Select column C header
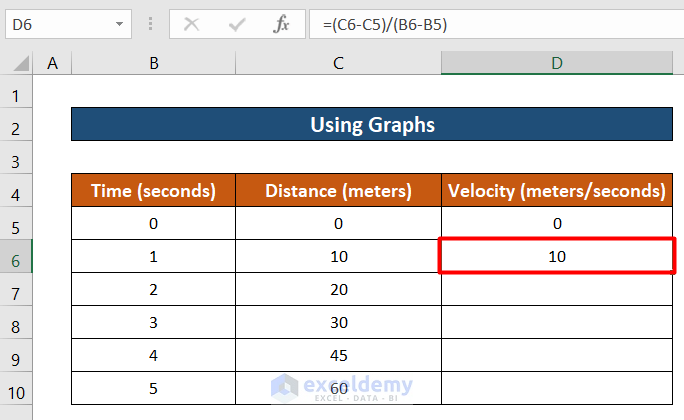The width and height of the screenshot is (684, 420). coord(338,64)
